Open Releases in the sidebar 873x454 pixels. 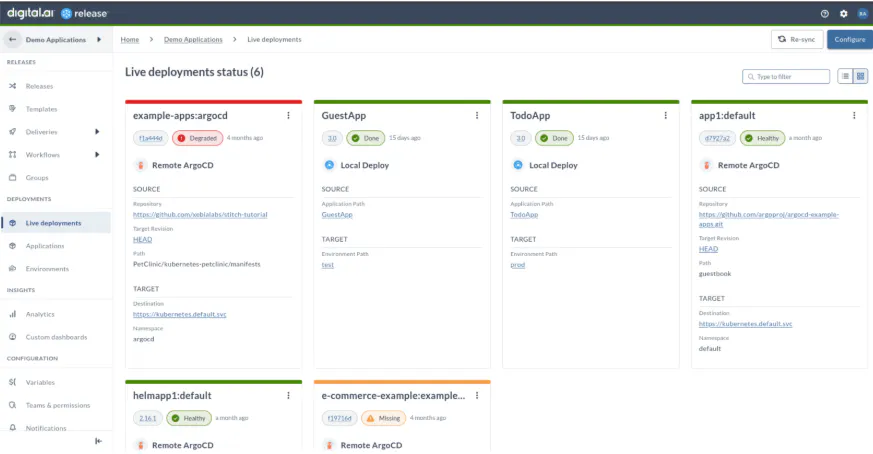(x=39, y=86)
